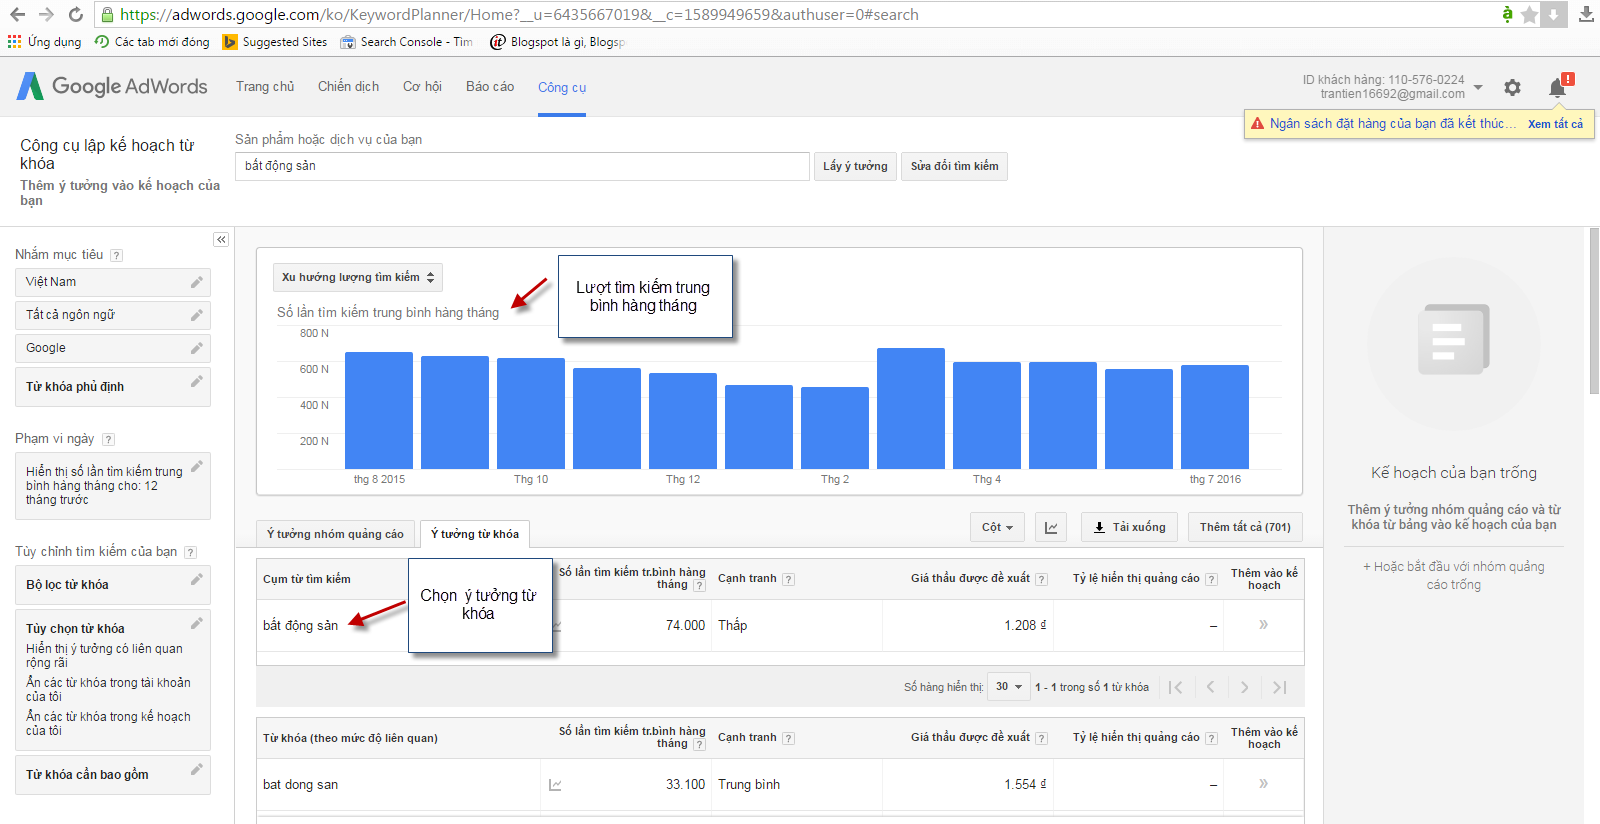Open the Suggested Sites bookmark
This screenshot has height=824, width=1600.
(x=275, y=42)
